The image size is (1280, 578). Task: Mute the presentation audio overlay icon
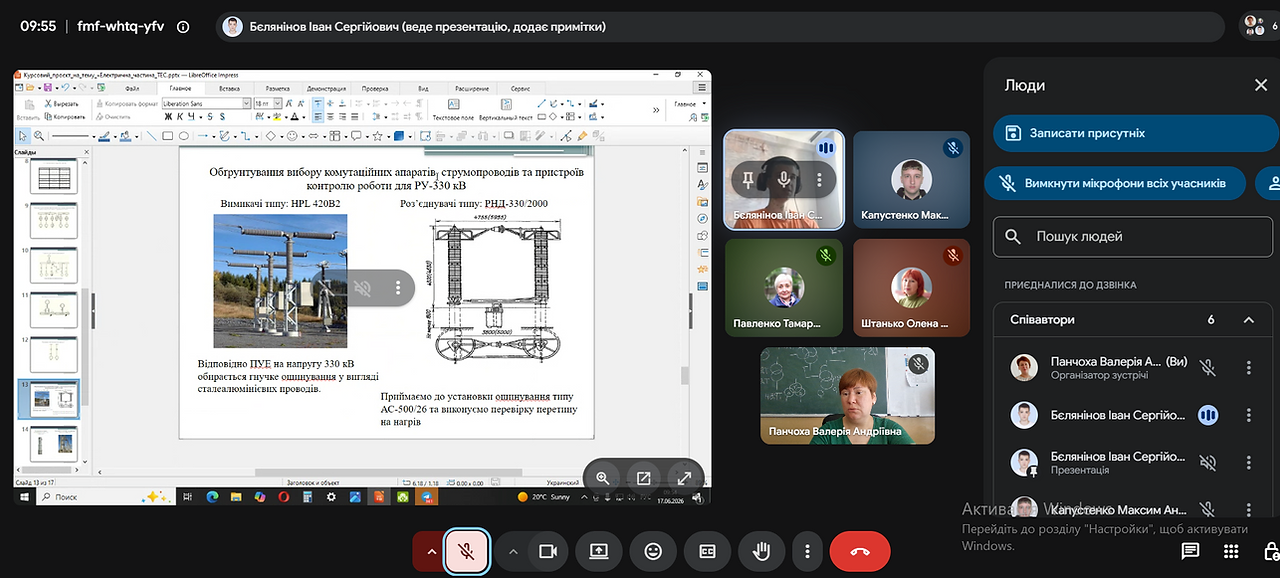click(x=363, y=288)
